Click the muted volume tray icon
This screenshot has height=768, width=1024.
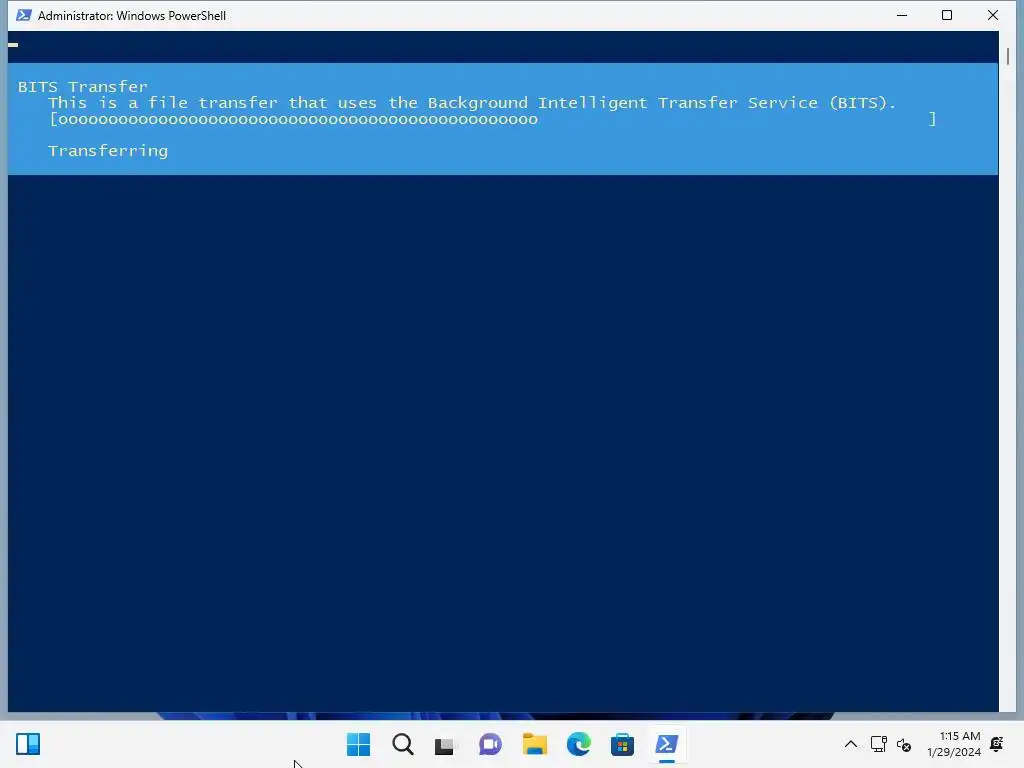pyautogui.click(x=904, y=744)
